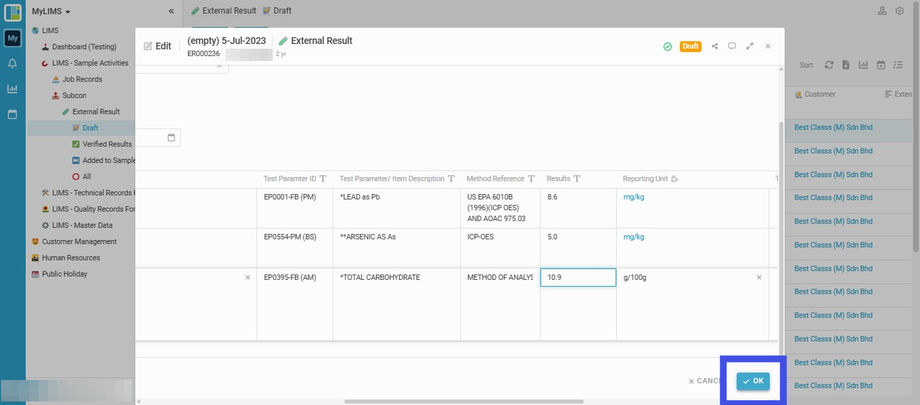The image size is (920, 405).
Task: Collapse the sidebar with double chevron
Action: (171, 11)
